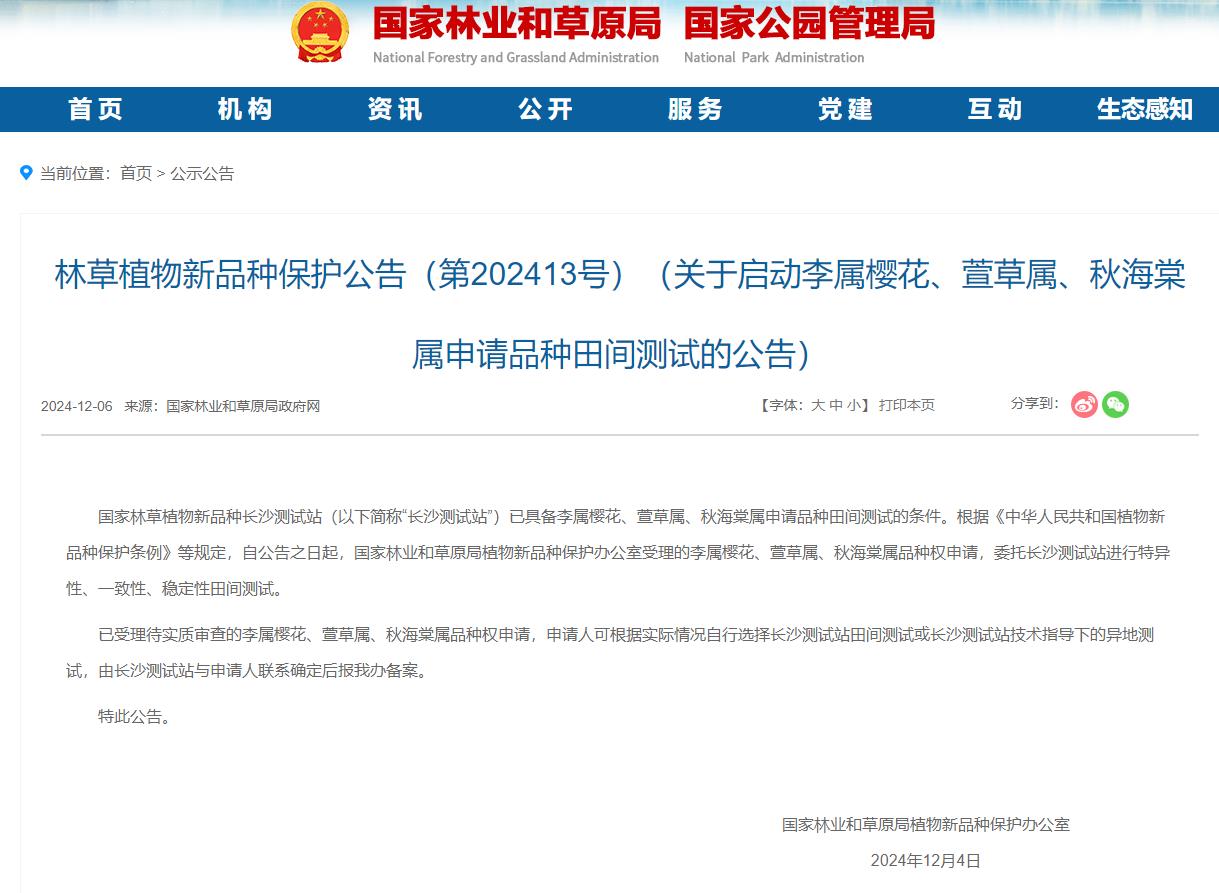1219x893 pixels.
Task: Set font size to medium (中)
Action: click(835, 406)
